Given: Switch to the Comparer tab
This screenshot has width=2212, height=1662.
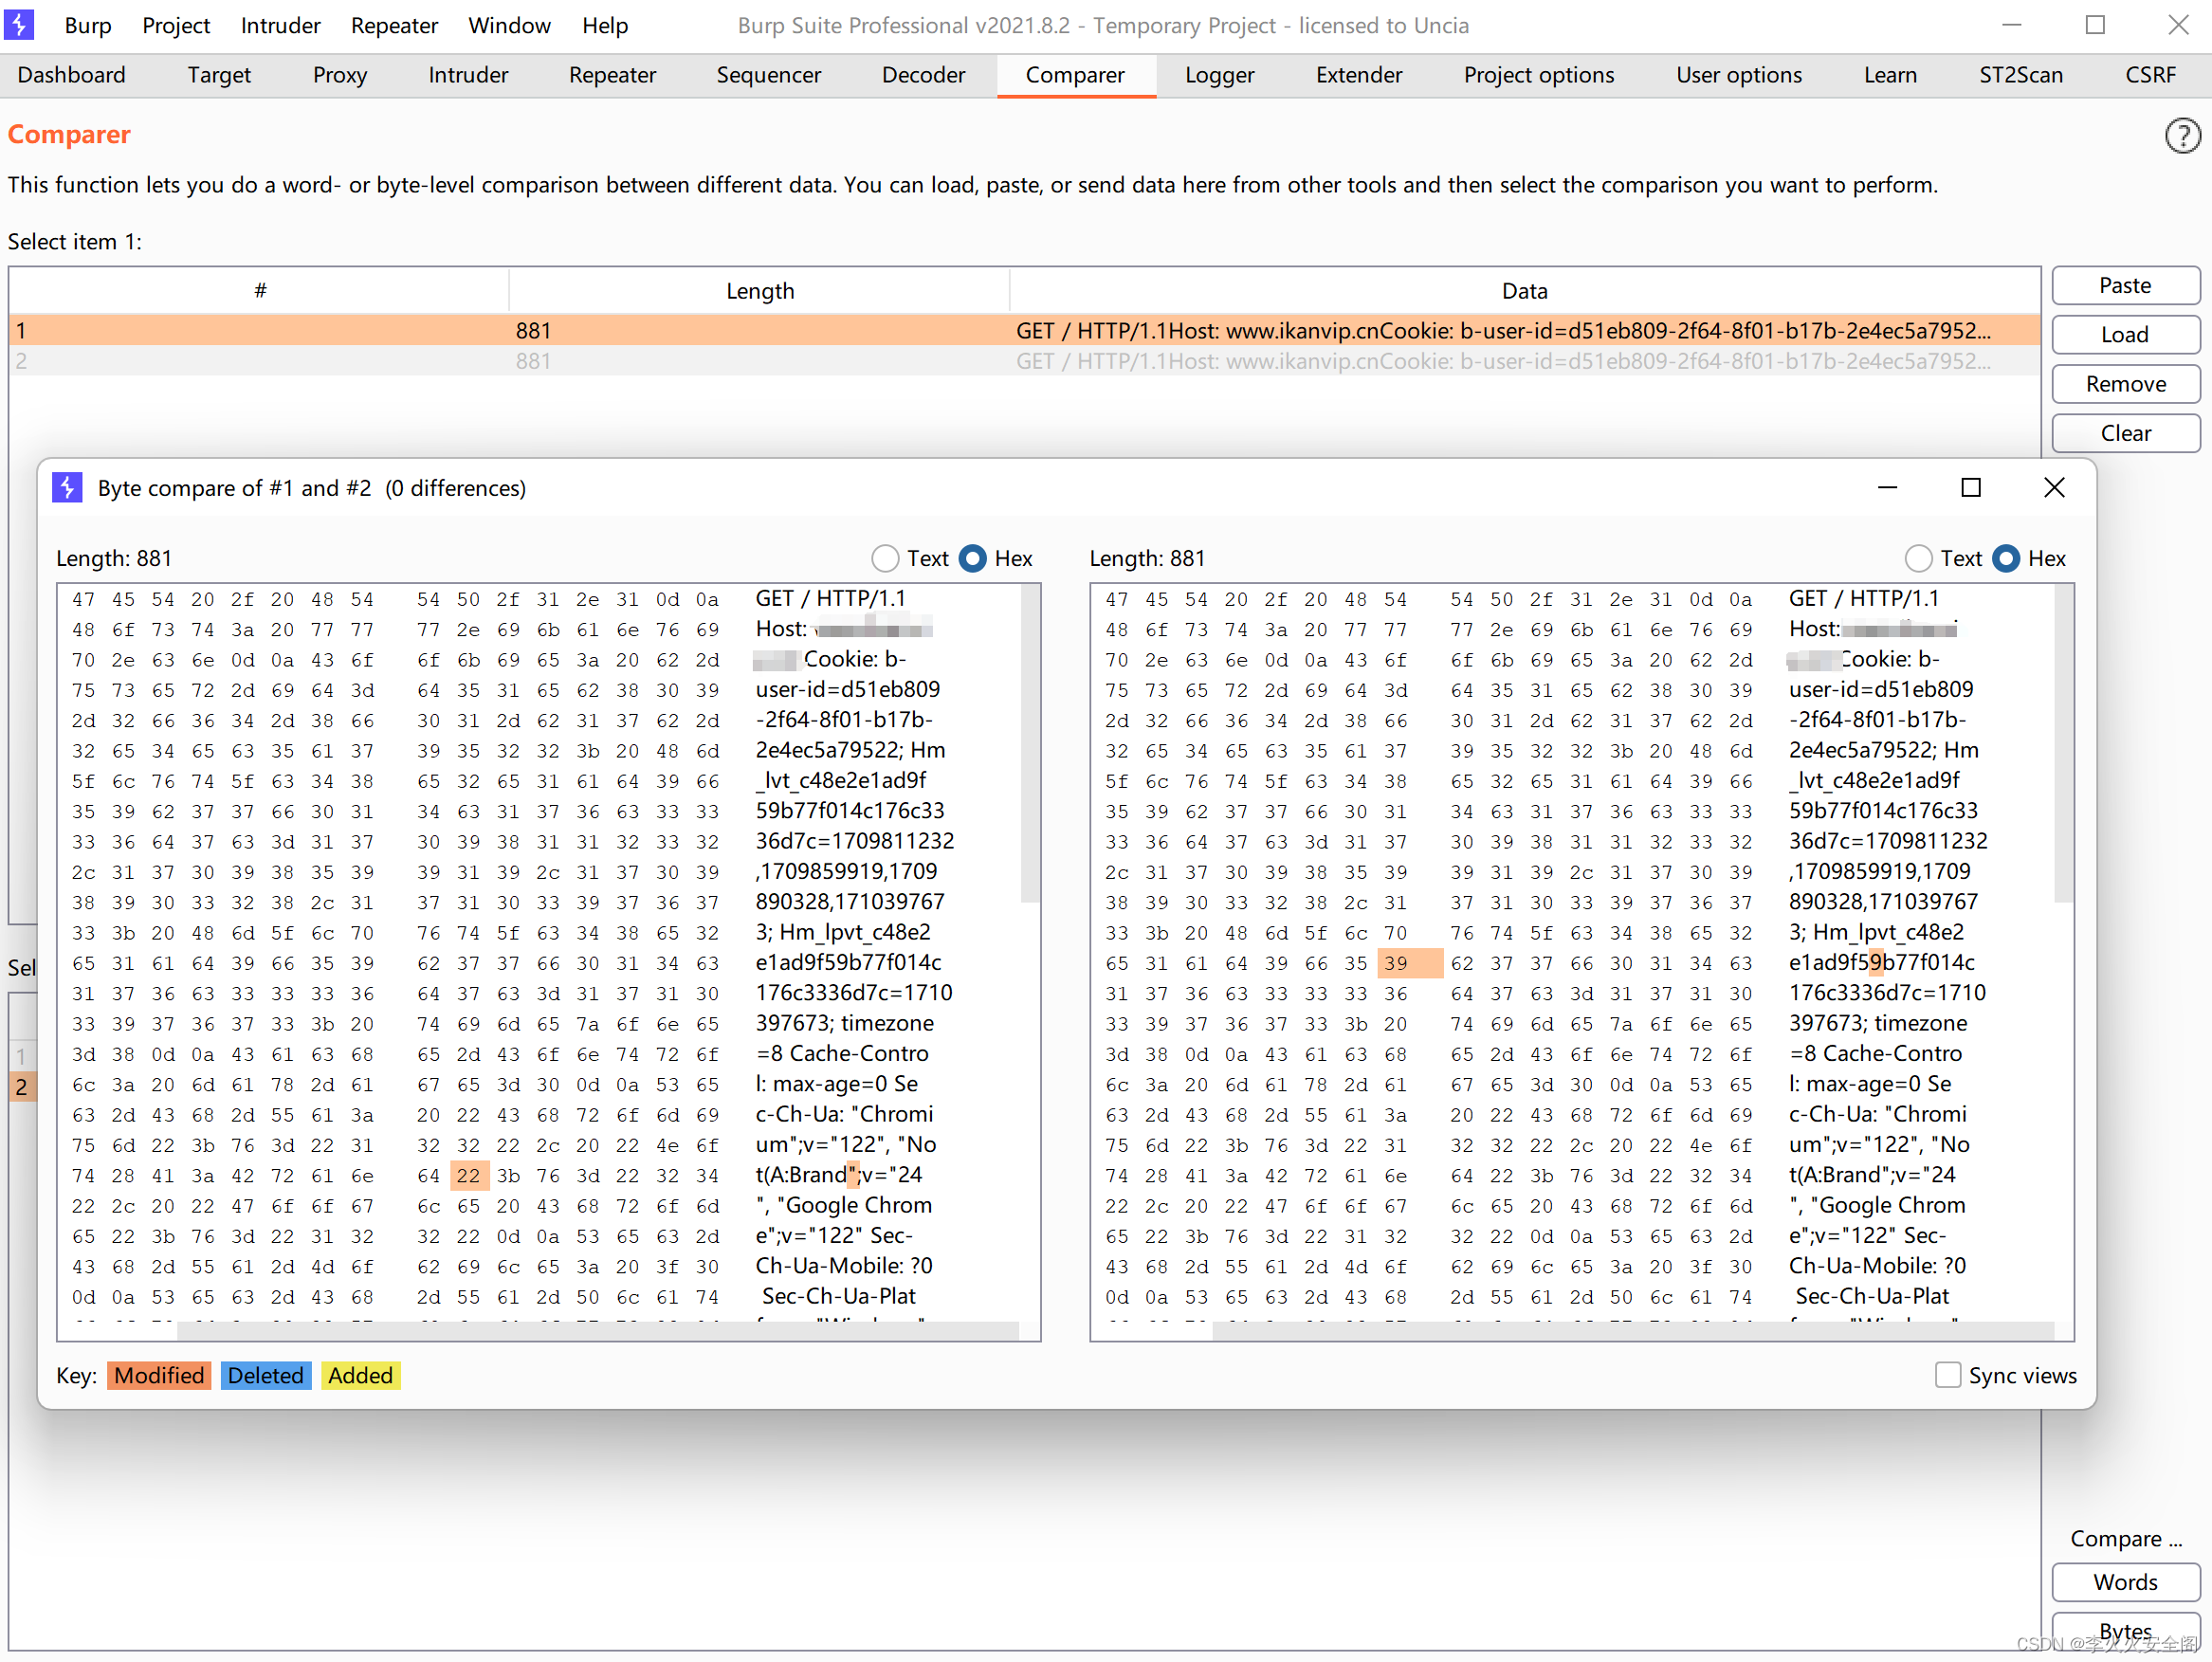Looking at the screenshot, I should (x=1075, y=75).
